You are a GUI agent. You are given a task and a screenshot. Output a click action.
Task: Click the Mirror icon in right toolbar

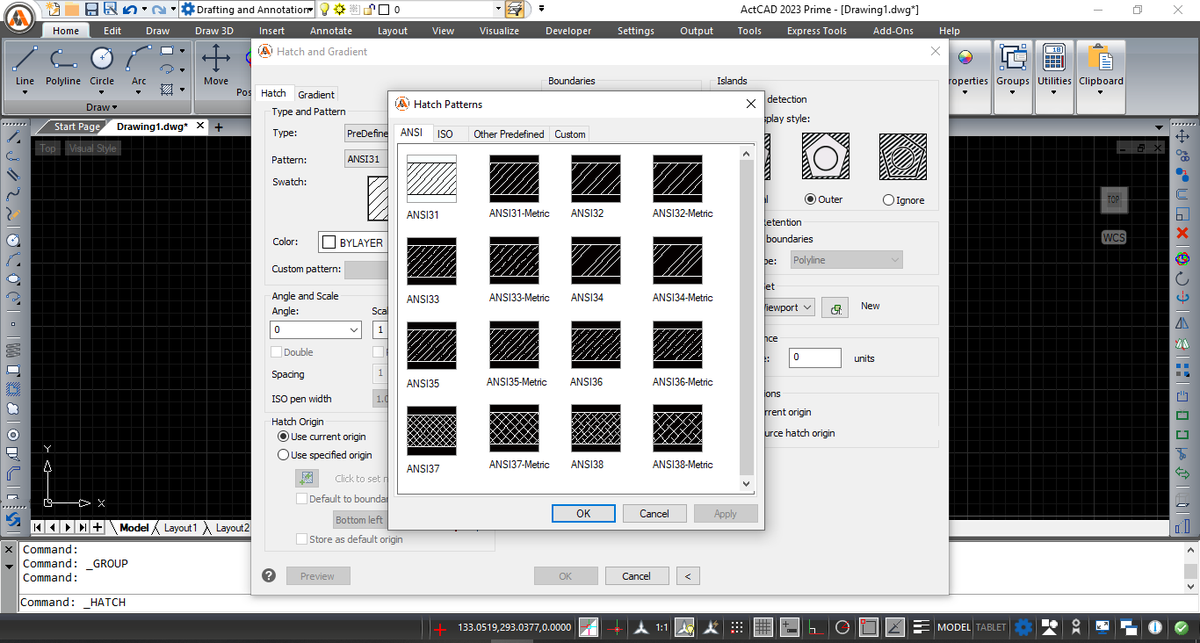(x=1182, y=323)
